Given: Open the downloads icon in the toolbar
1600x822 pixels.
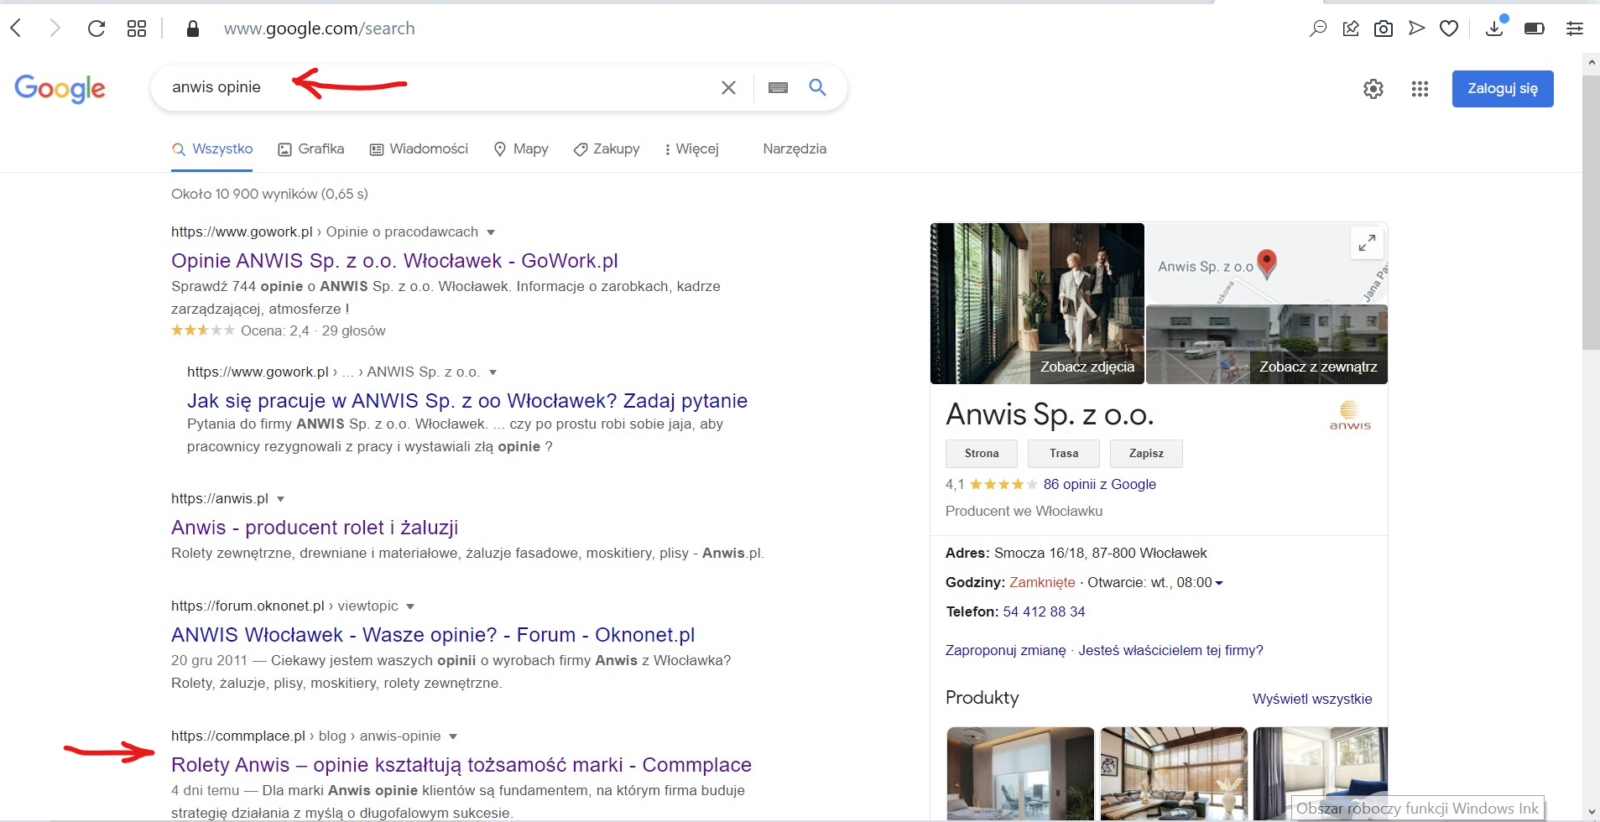Looking at the screenshot, I should coord(1495,28).
